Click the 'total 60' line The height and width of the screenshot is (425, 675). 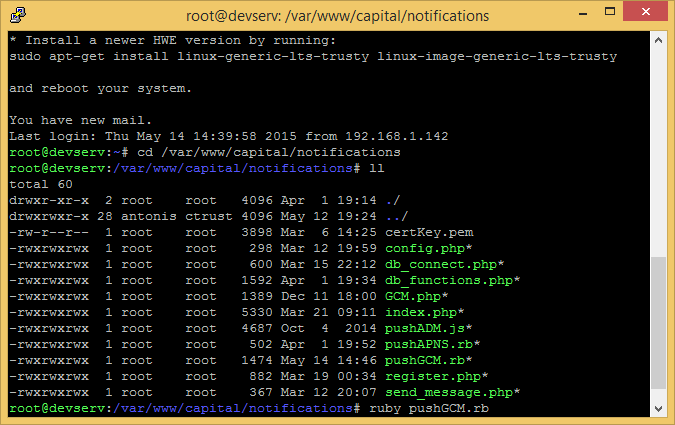coord(41,184)
